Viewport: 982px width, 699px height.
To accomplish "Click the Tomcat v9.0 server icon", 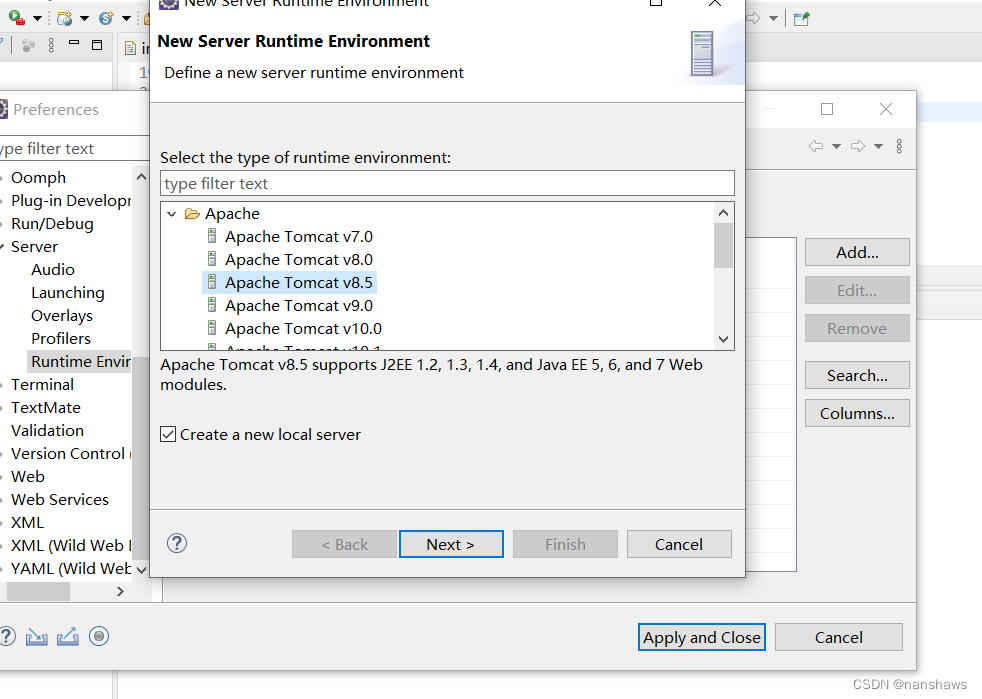I will pos(212,306).
